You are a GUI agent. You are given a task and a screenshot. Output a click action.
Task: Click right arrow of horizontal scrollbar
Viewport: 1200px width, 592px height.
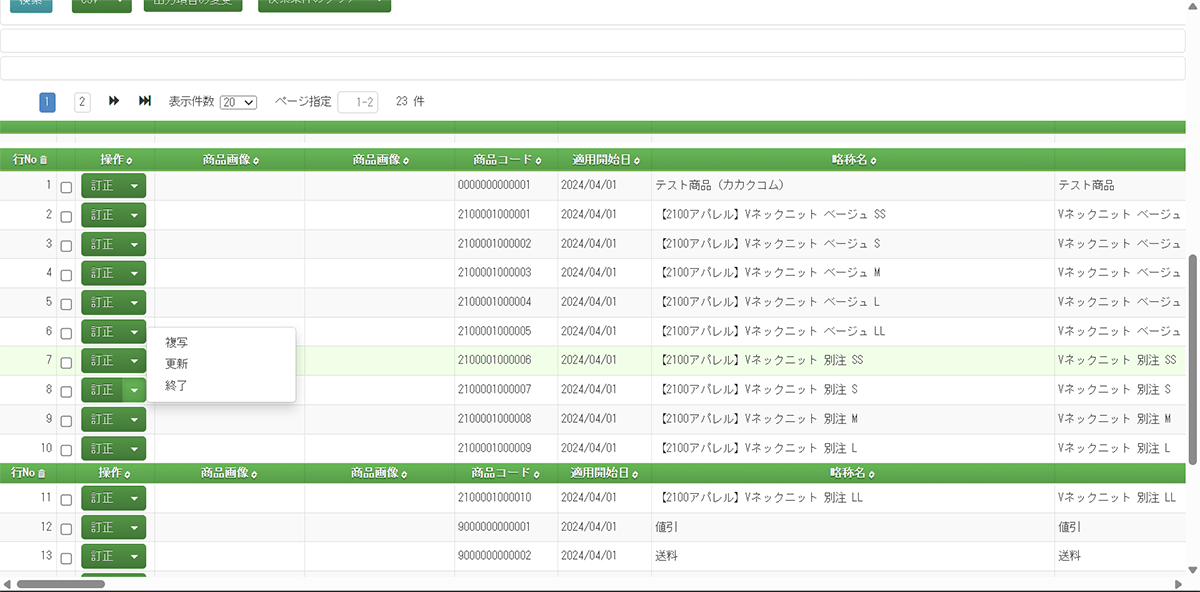(1176, 584)
